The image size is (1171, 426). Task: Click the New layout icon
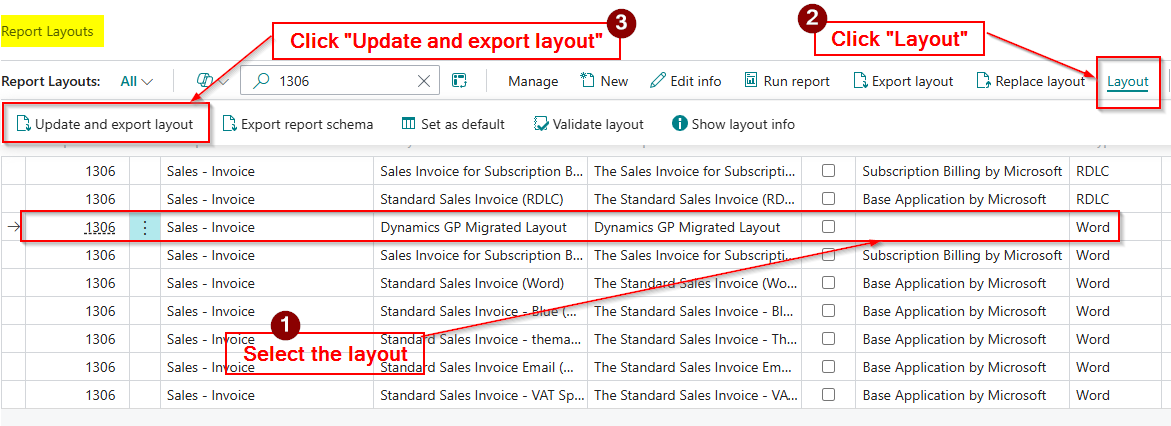coord(587,81)
